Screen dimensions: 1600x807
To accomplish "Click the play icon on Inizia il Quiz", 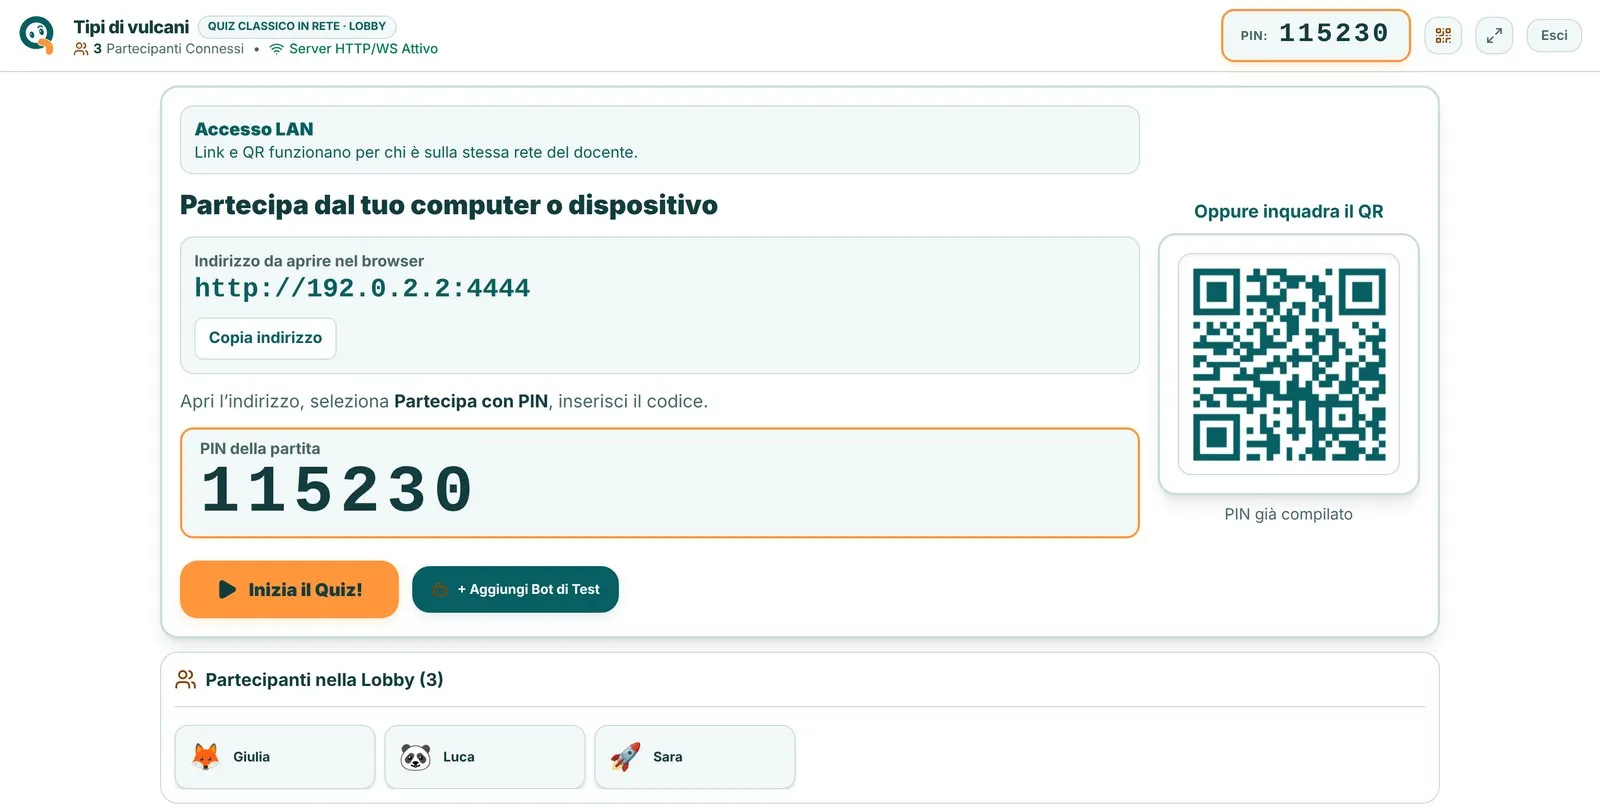I will (x=227, y=590).
